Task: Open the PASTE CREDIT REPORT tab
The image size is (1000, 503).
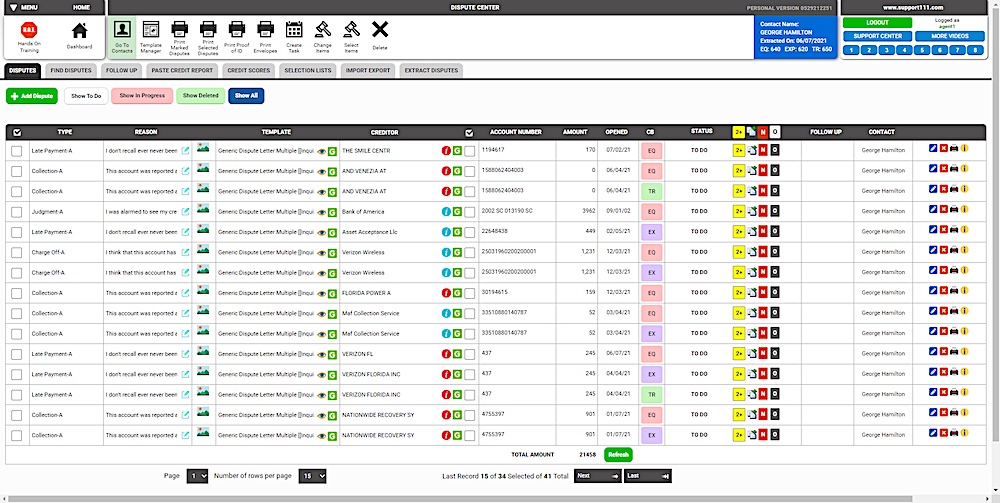Action: coord(183,70)
